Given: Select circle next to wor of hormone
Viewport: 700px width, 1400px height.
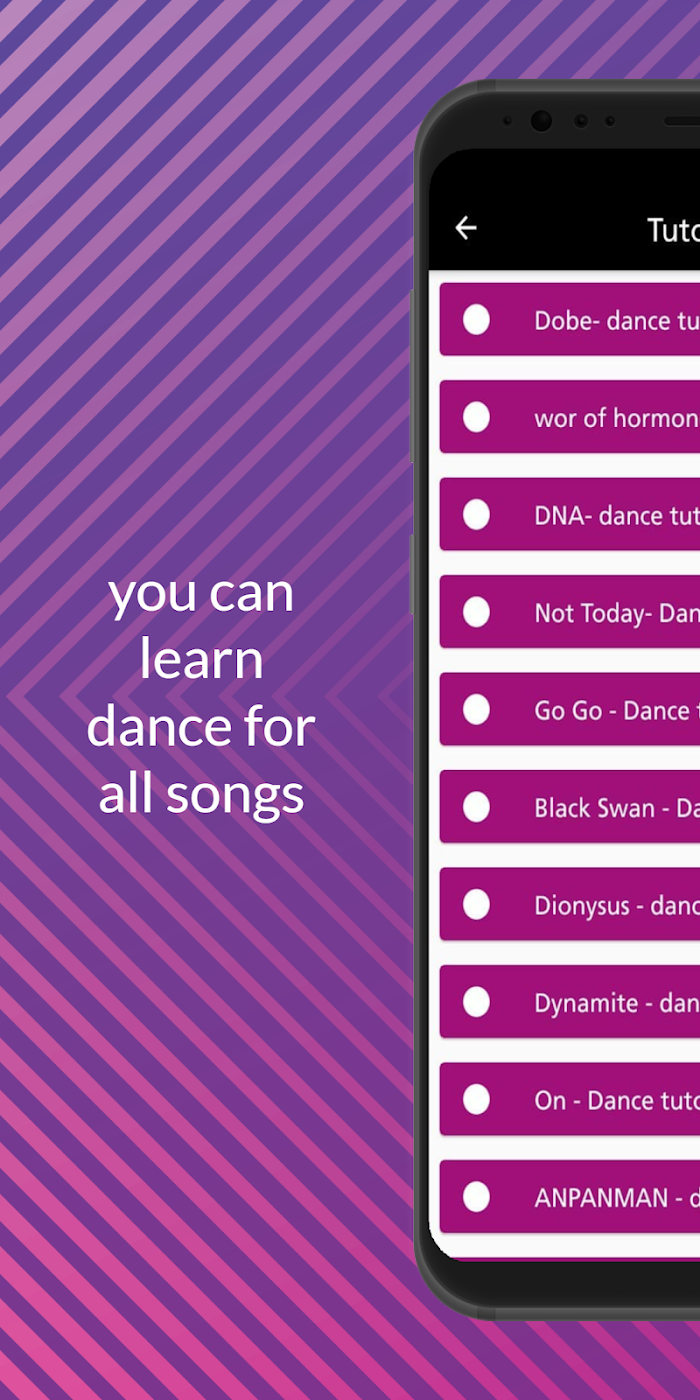Looking at the screenshot, I should coord(477,417).
